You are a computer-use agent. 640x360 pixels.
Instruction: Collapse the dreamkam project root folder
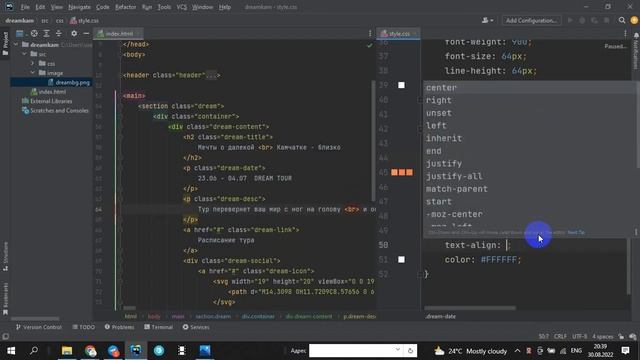tap(16, 44)
